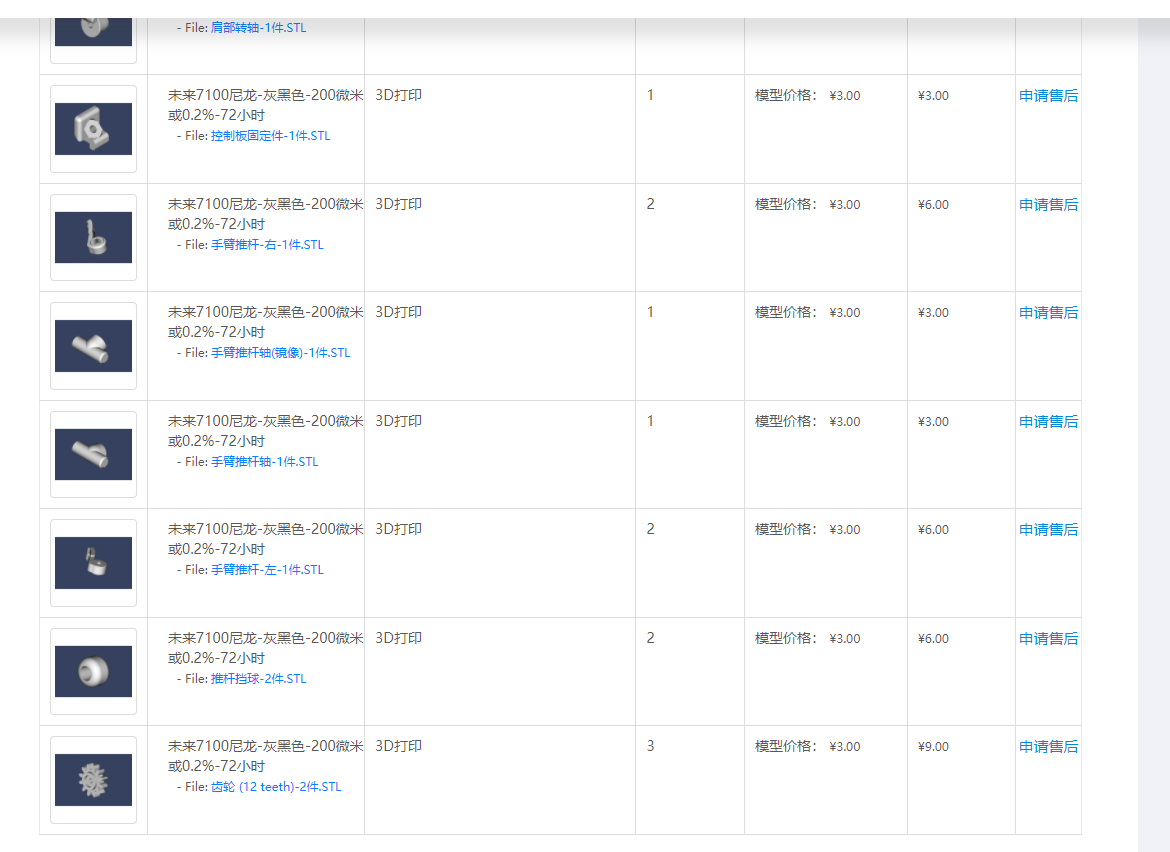Select total ¥6.00 in 手臂推杆-右 row

933,204
